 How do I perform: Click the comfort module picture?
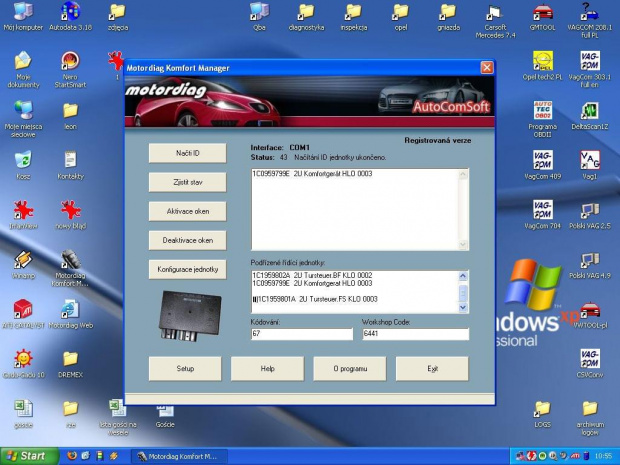pyautogui.click(x=190, y=316)
